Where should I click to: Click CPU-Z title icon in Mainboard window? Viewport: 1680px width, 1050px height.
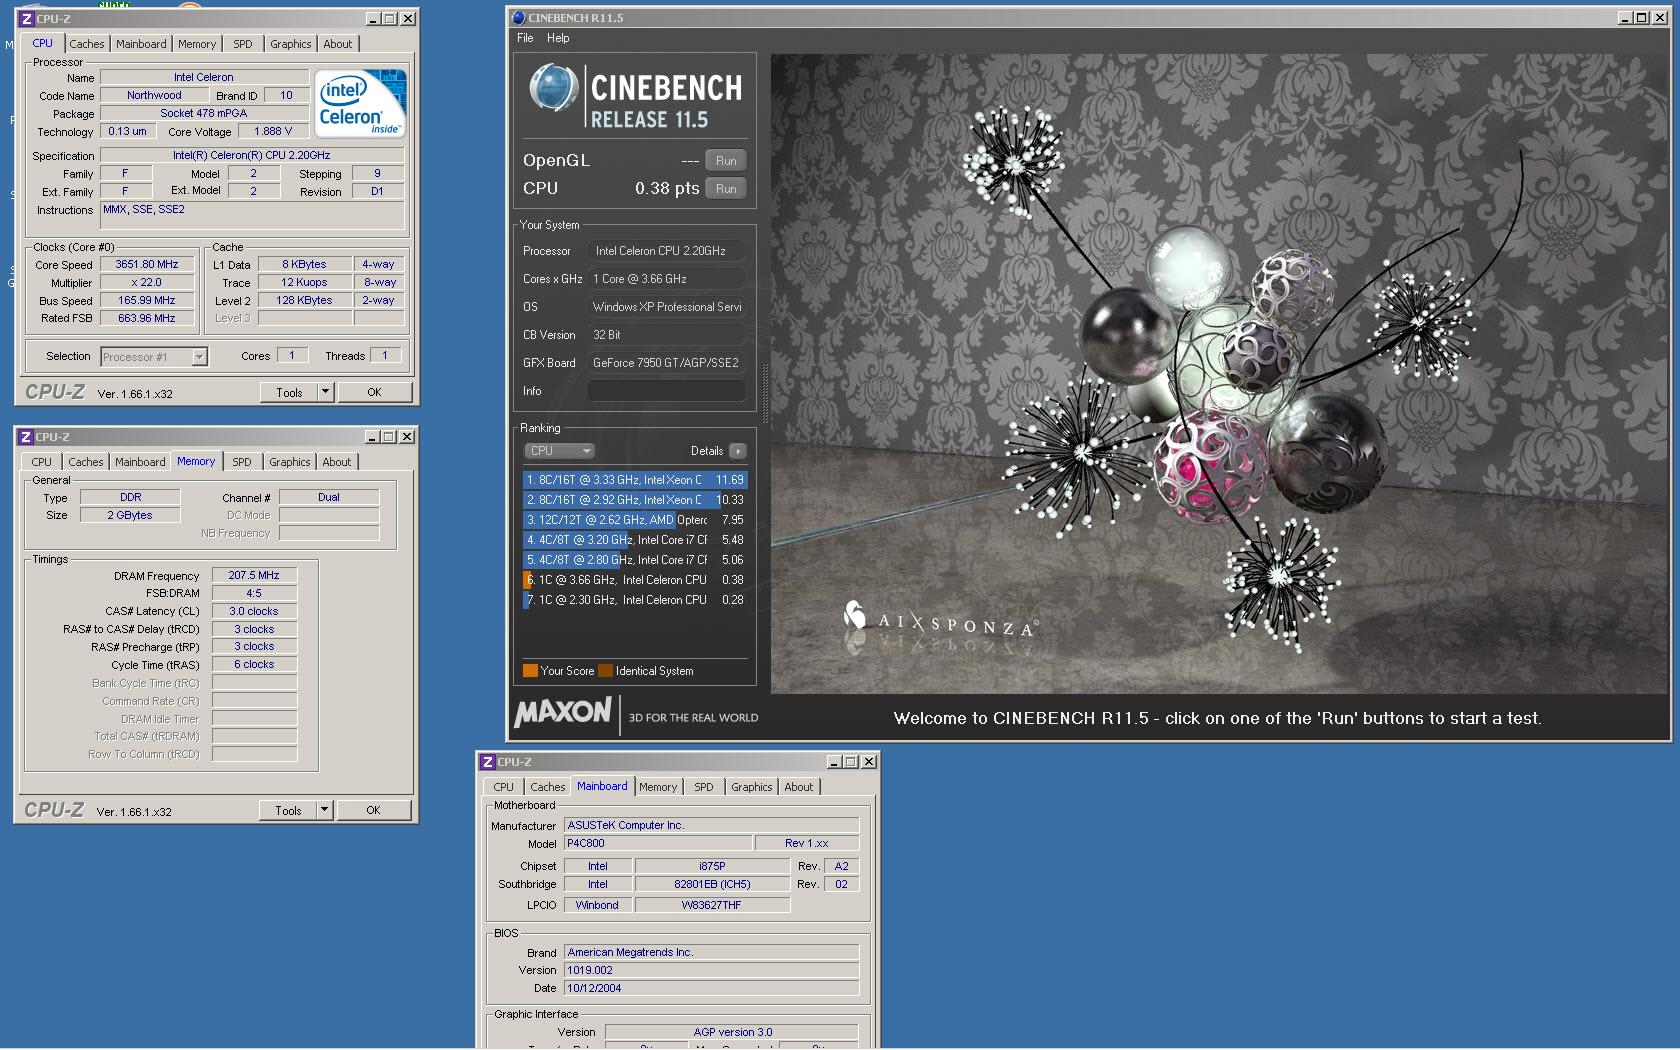488,762
